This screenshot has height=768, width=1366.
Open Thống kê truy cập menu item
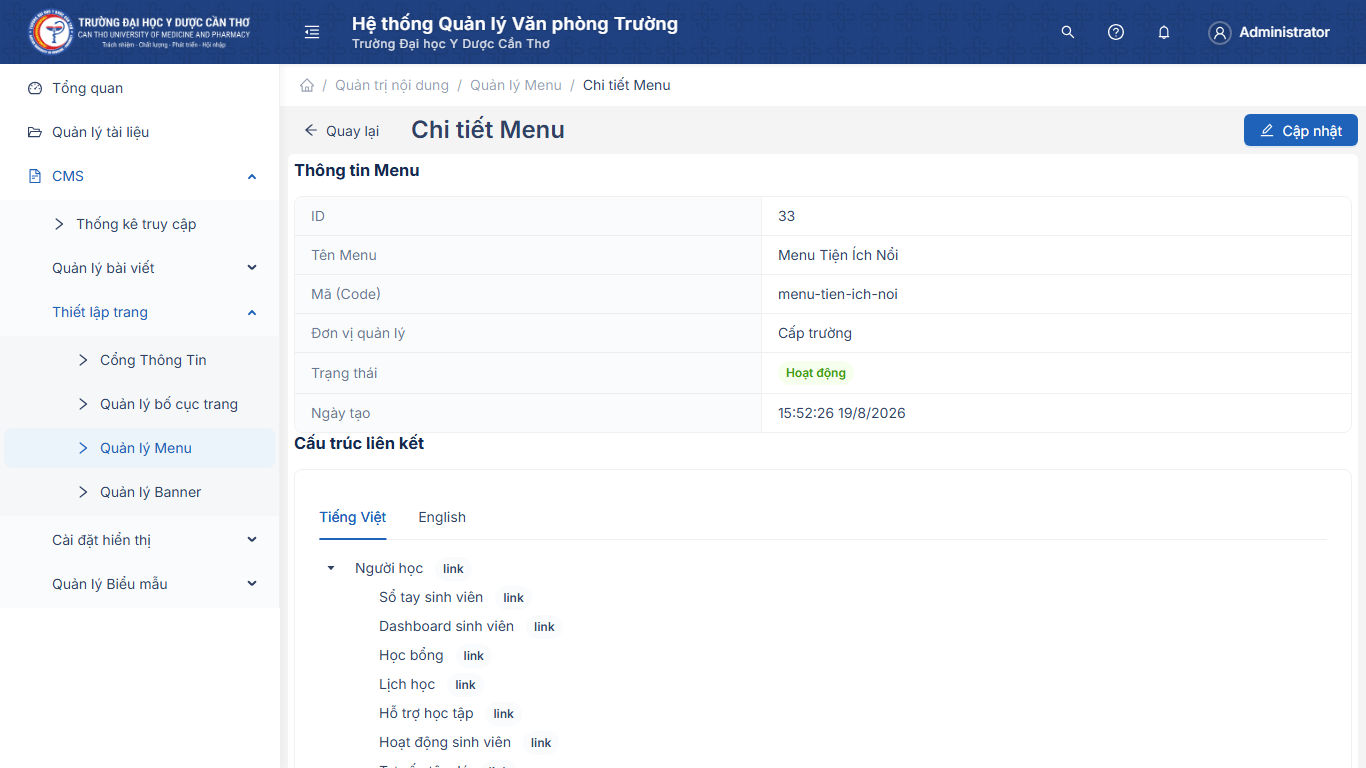click(x=139, y=224)
